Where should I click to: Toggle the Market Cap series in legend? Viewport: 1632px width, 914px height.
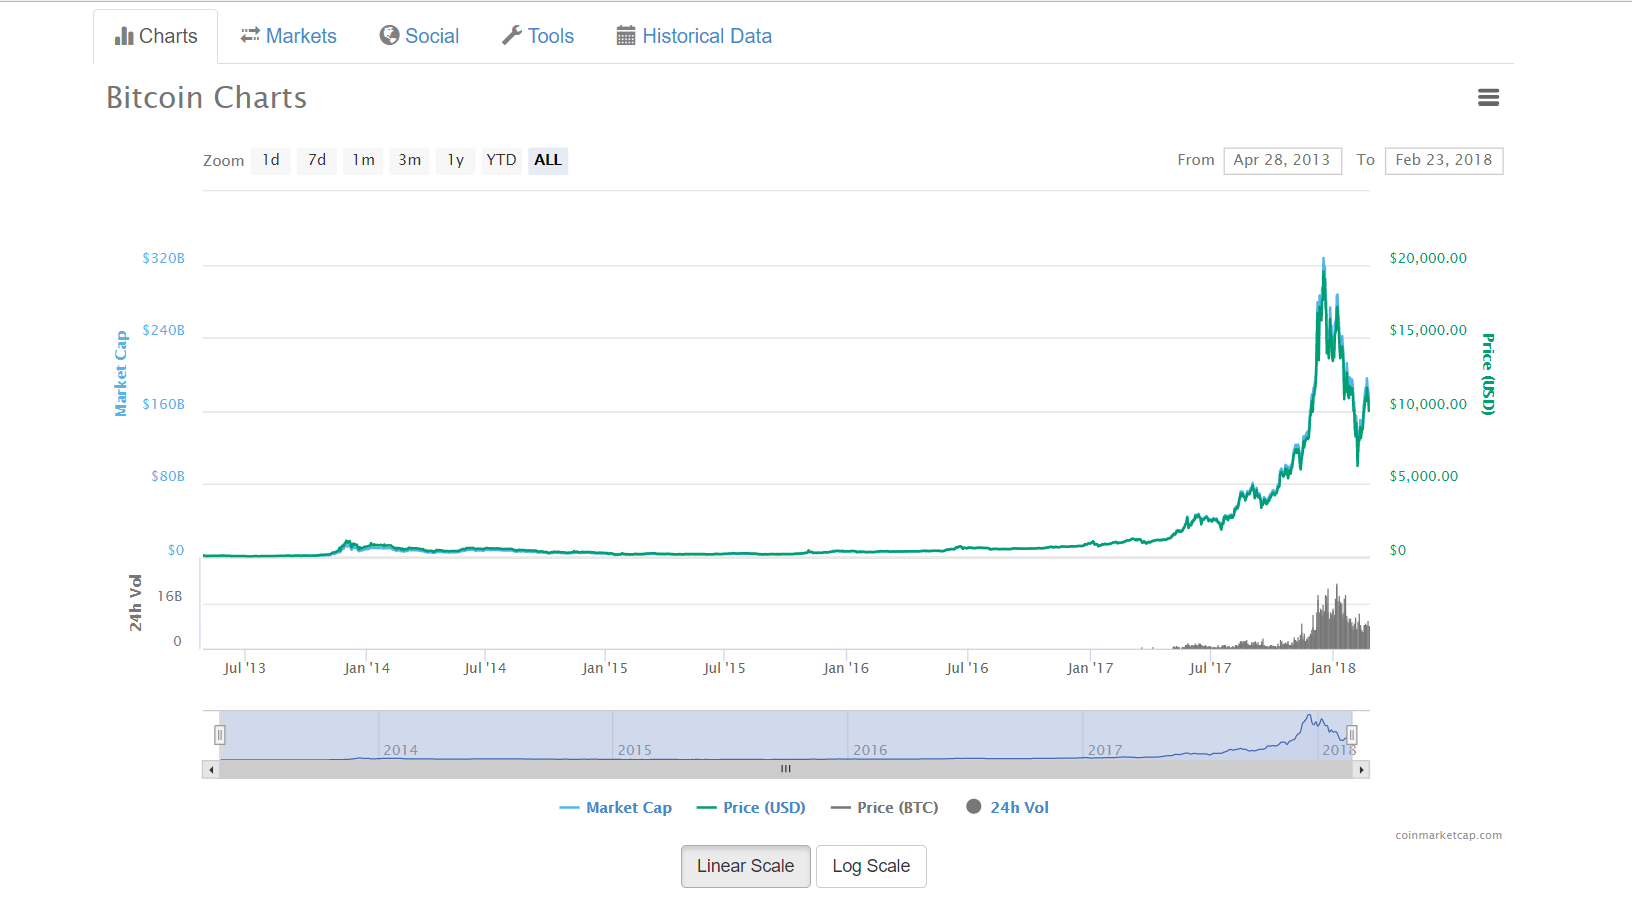tap(616, 807)
